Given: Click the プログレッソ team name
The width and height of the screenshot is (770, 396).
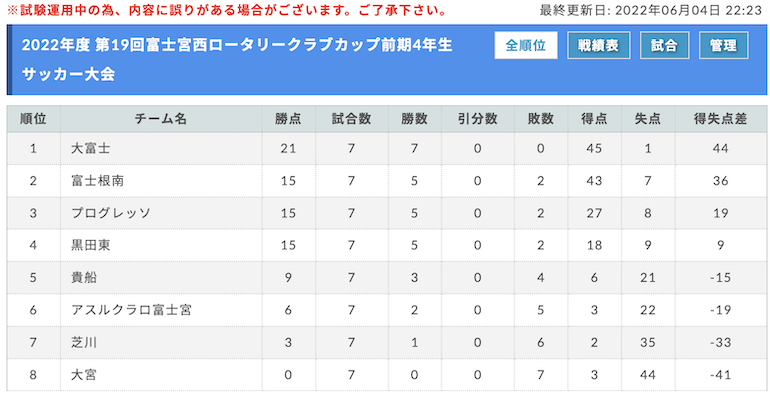Looking at the screenshot, I should [x=111, y=213].
